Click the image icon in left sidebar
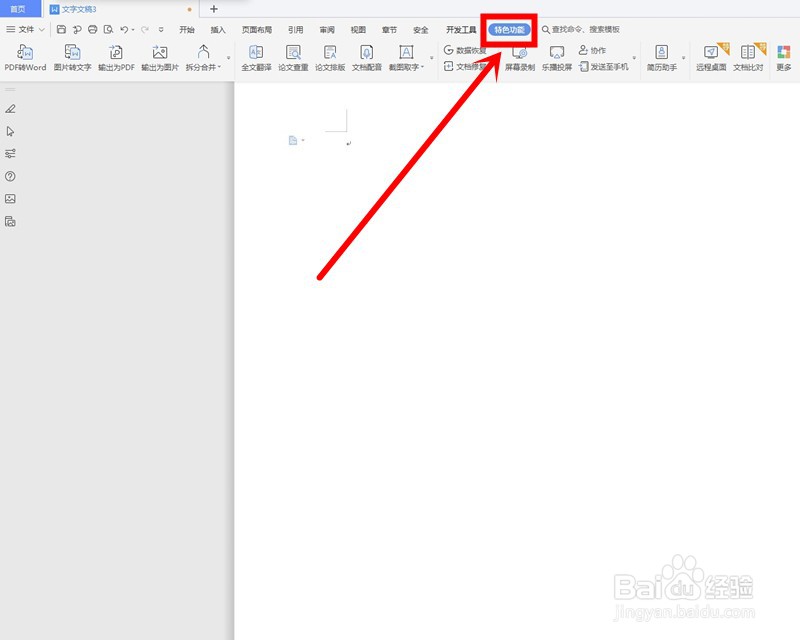This screenshot has height=640, width=800. pyautogui.click(x=10, y=199)
